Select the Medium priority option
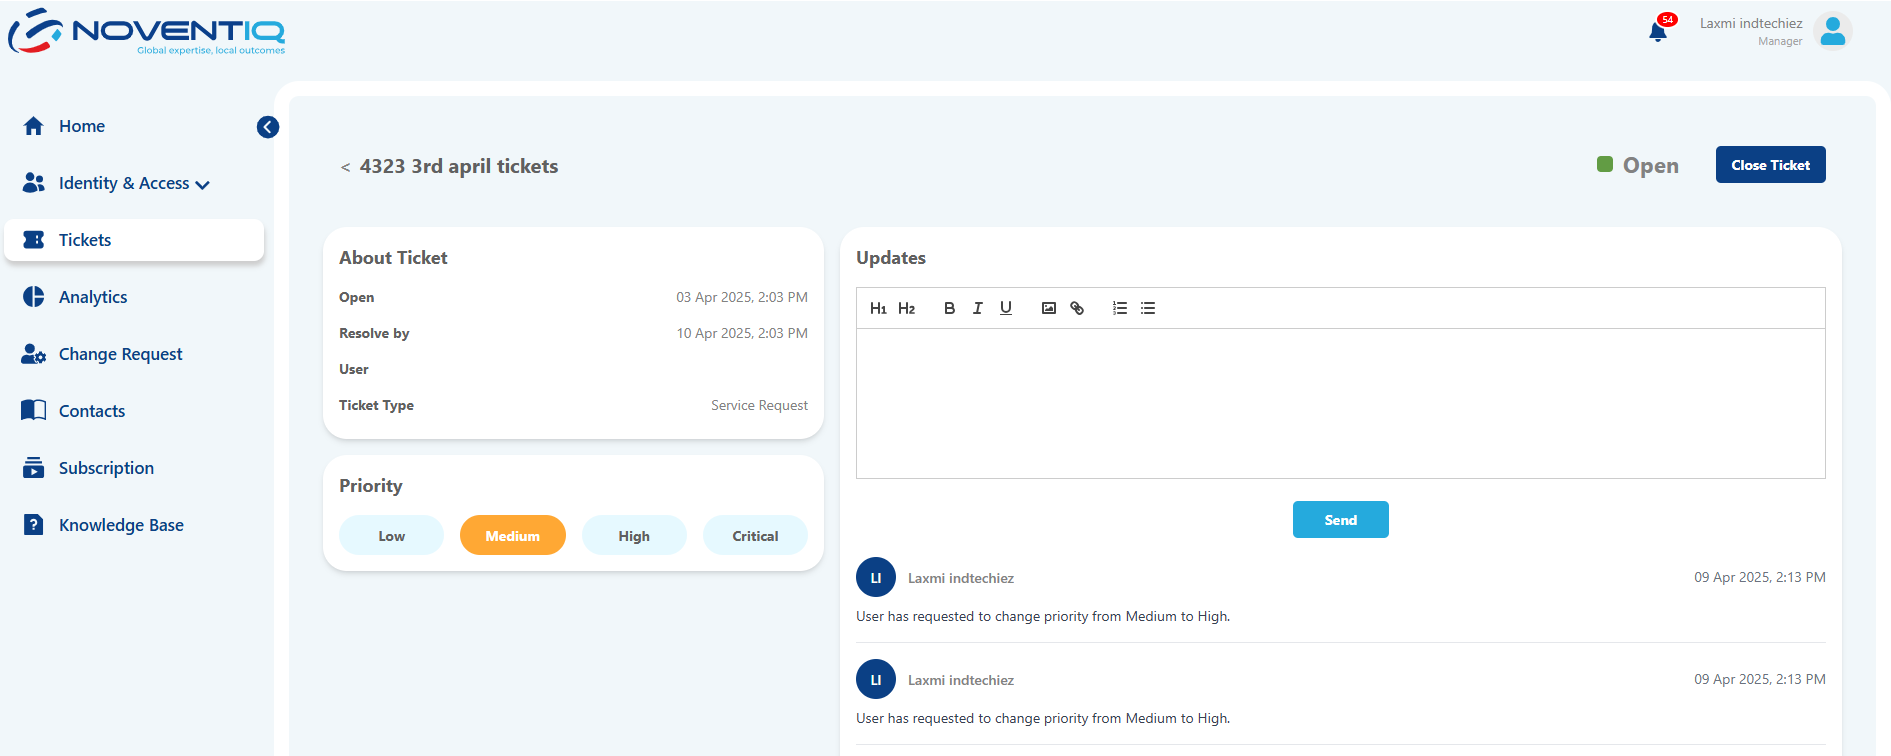 (x=512, y=536)
